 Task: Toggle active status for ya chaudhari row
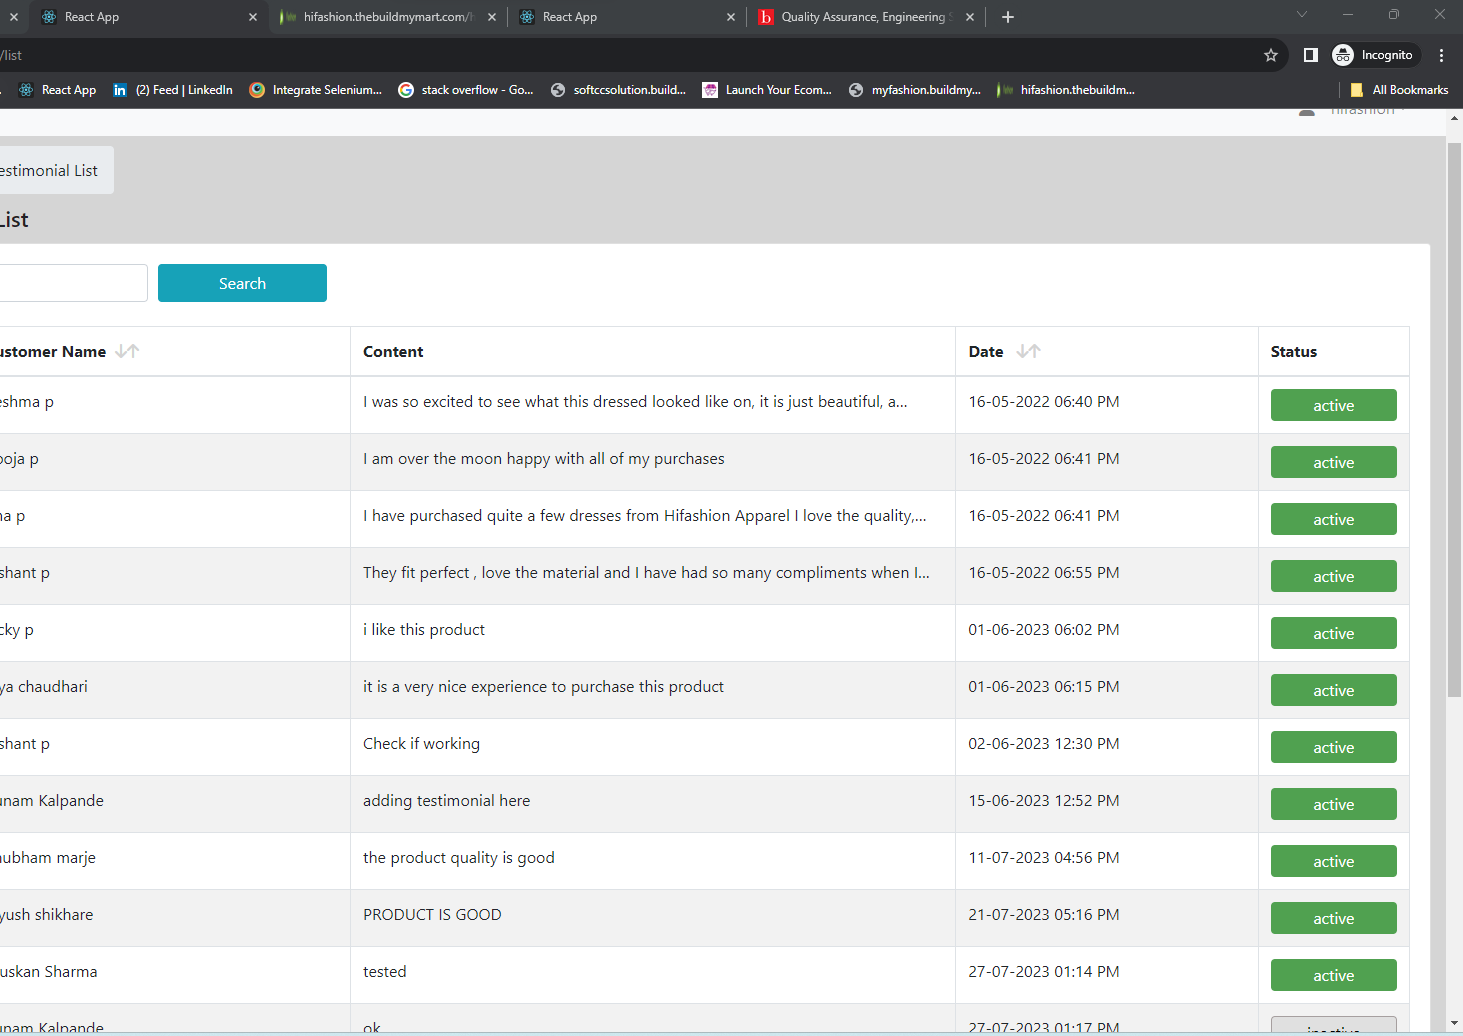[1333, 690]
